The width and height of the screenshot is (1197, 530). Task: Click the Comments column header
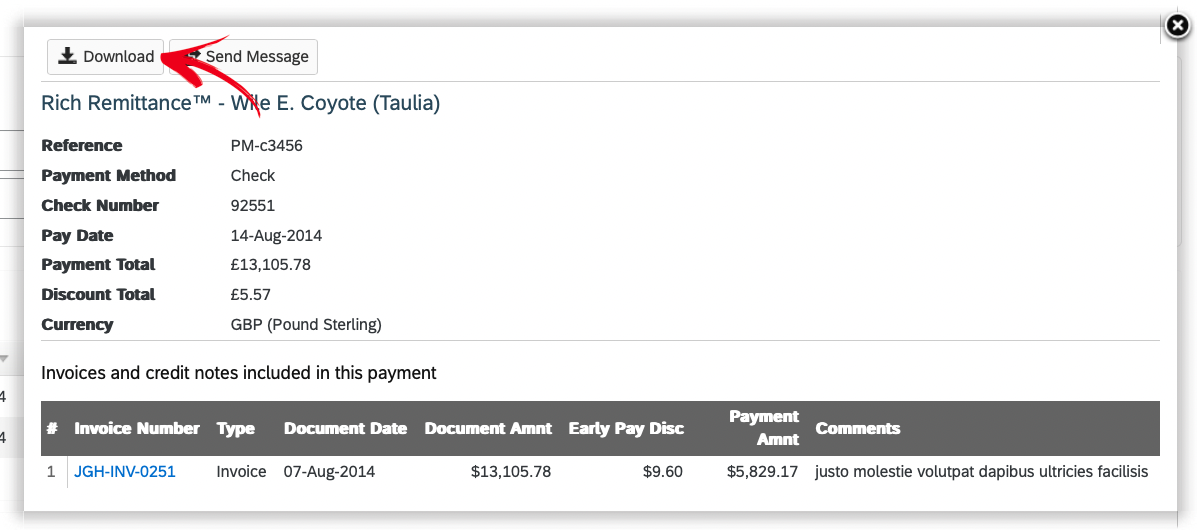[x=857, y=428]
